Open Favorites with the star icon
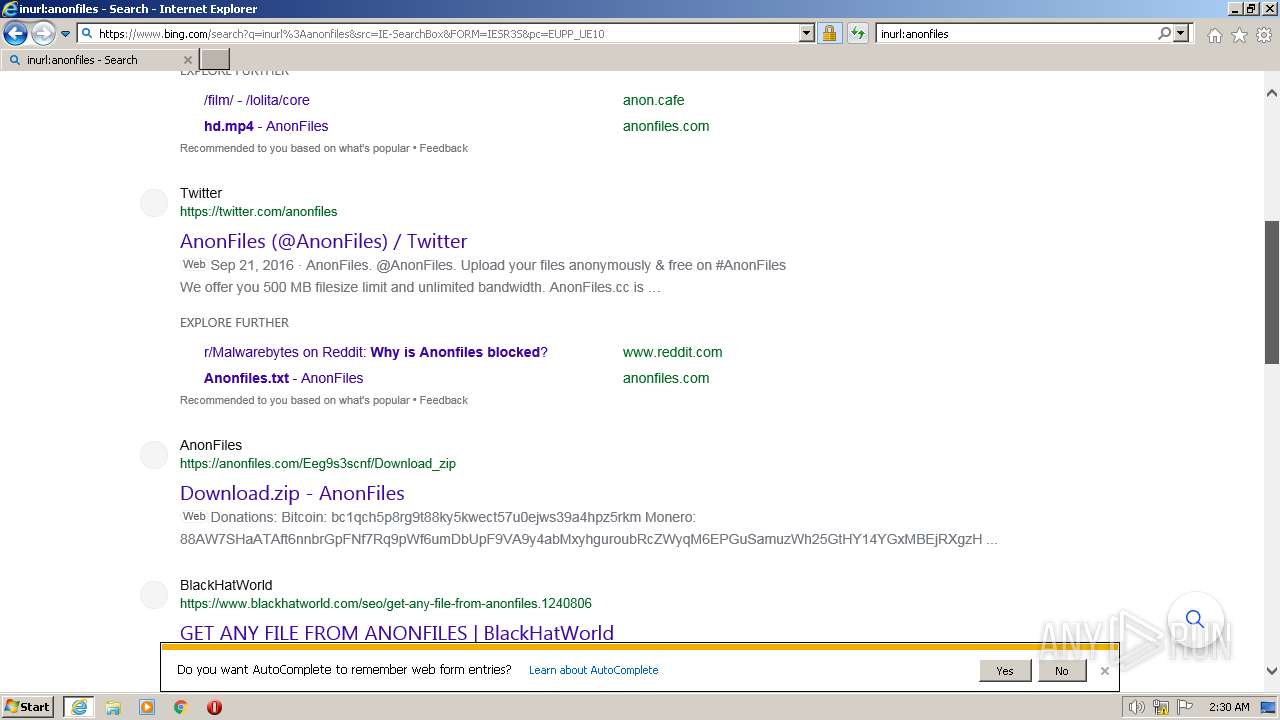 coord(1239,35)
